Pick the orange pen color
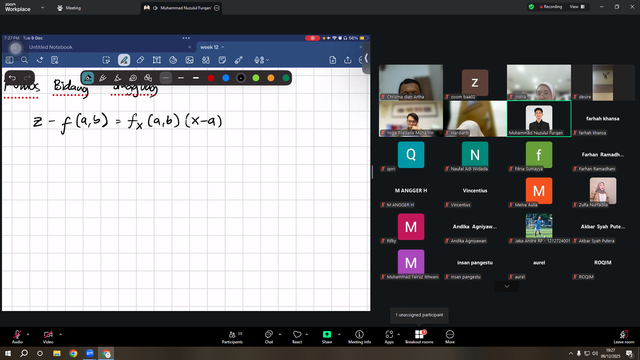640x360 pixels. pos(271,78)
